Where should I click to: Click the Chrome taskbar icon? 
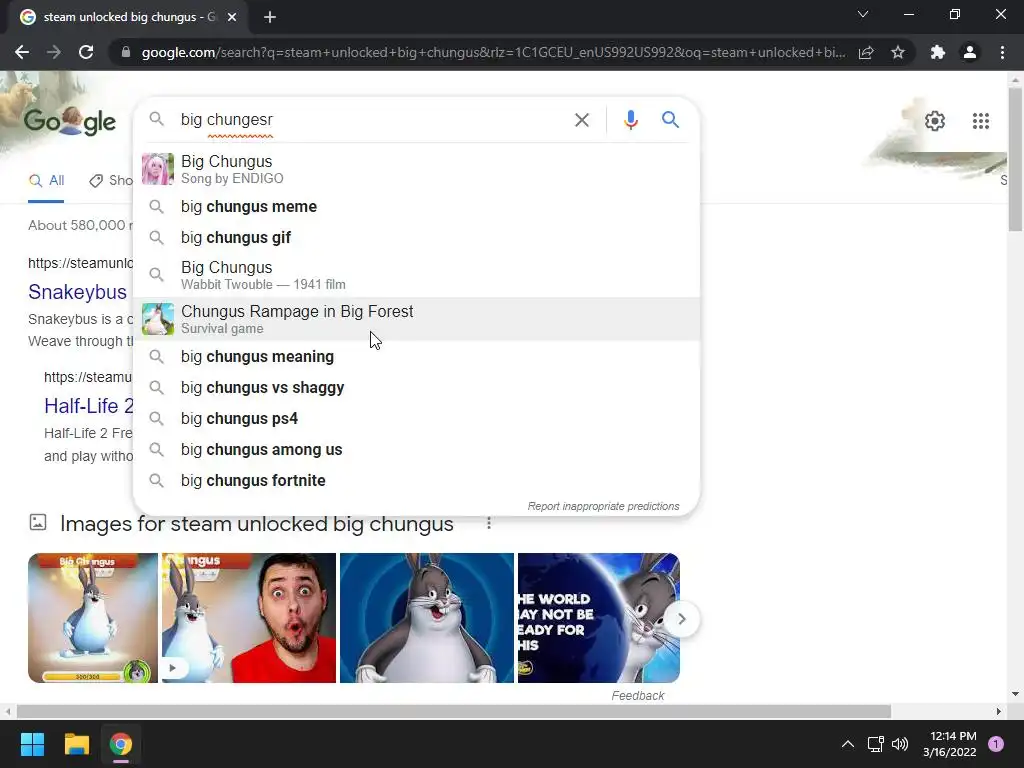[x=121, y=744]
